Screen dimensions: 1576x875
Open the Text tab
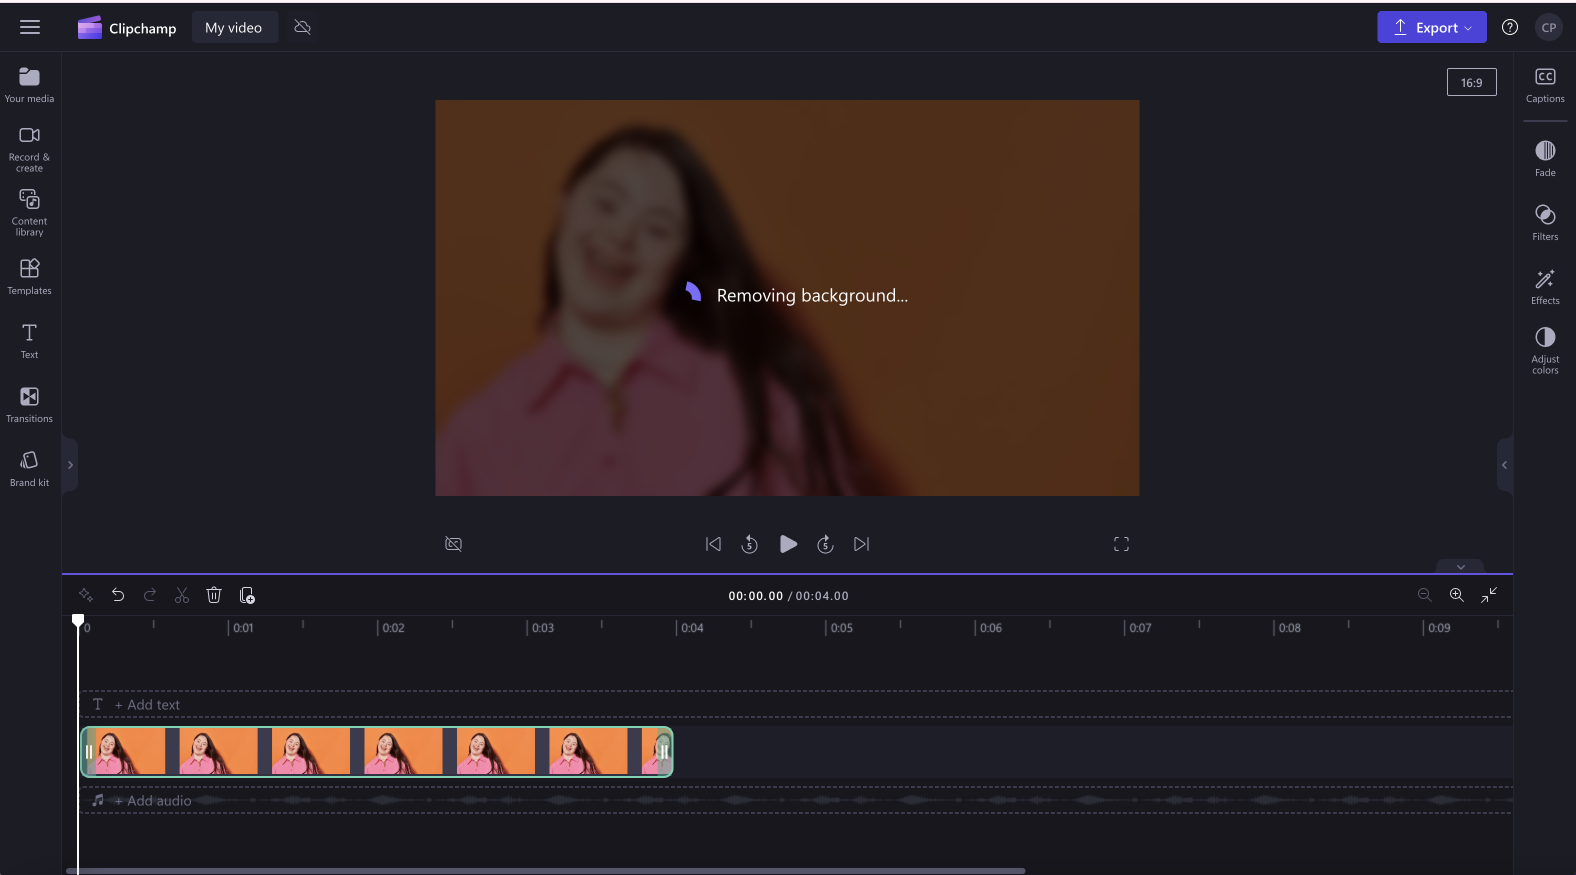(x=30, y=341)
